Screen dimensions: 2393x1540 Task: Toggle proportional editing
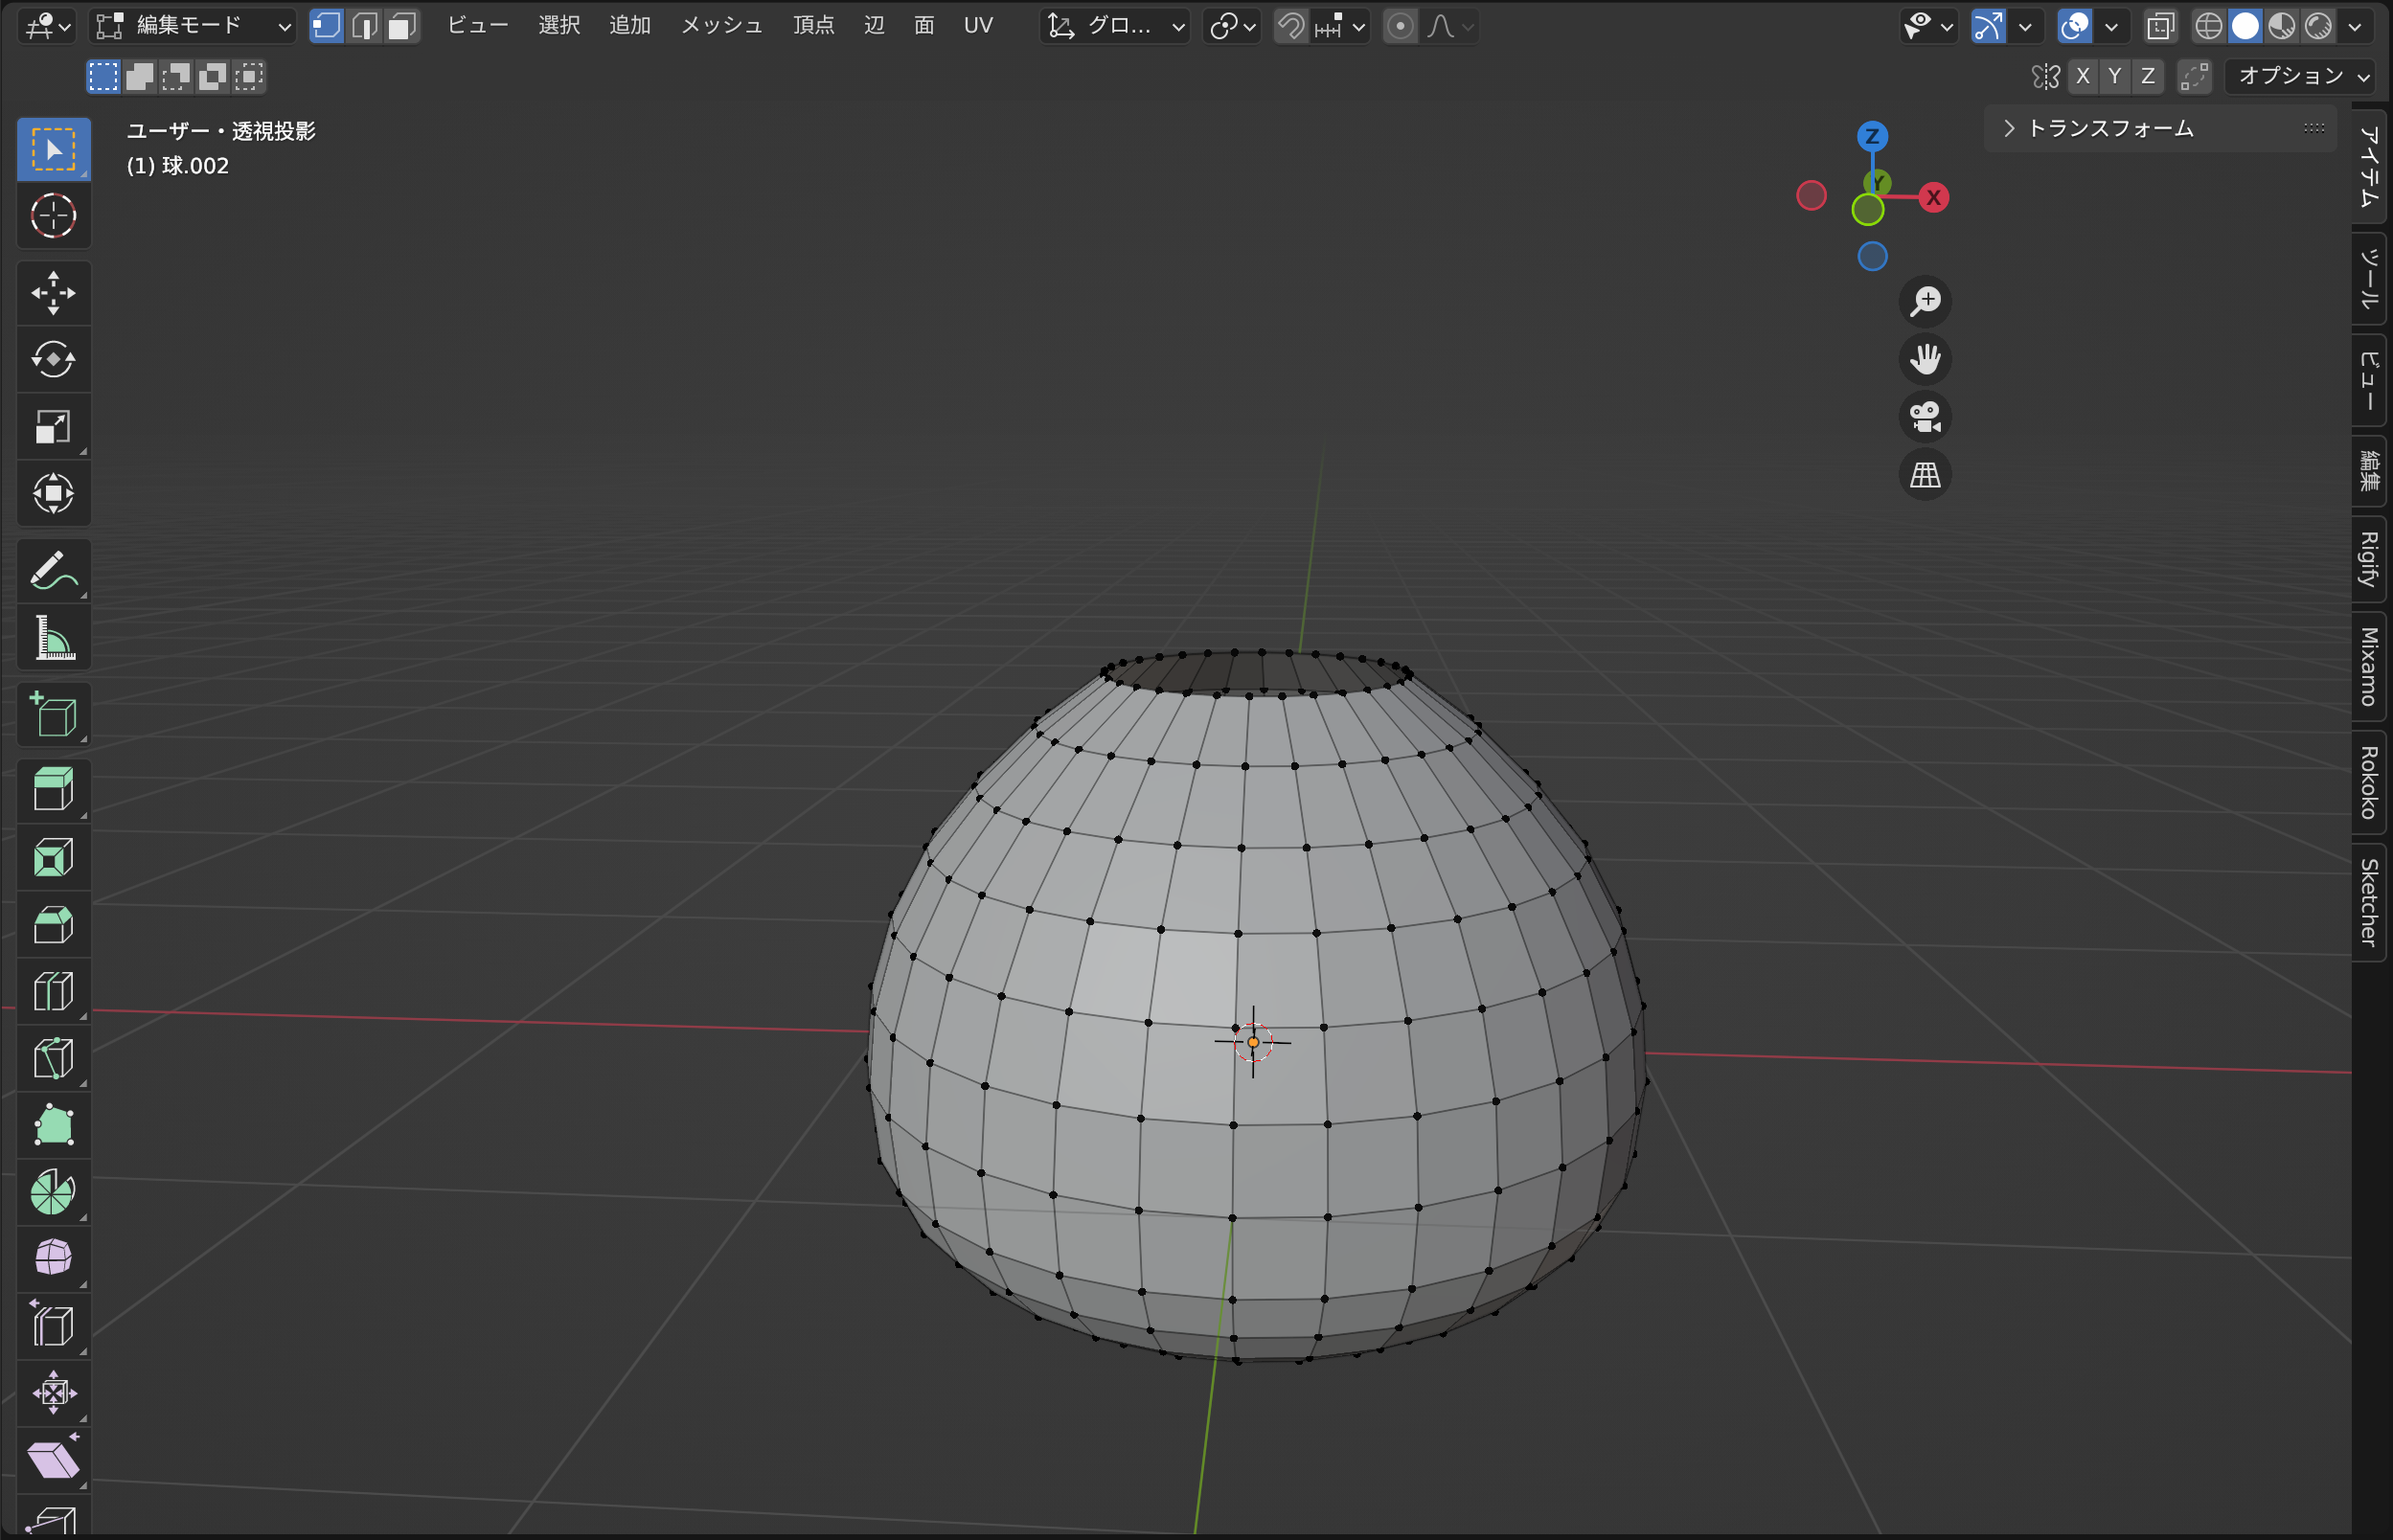1400,26
